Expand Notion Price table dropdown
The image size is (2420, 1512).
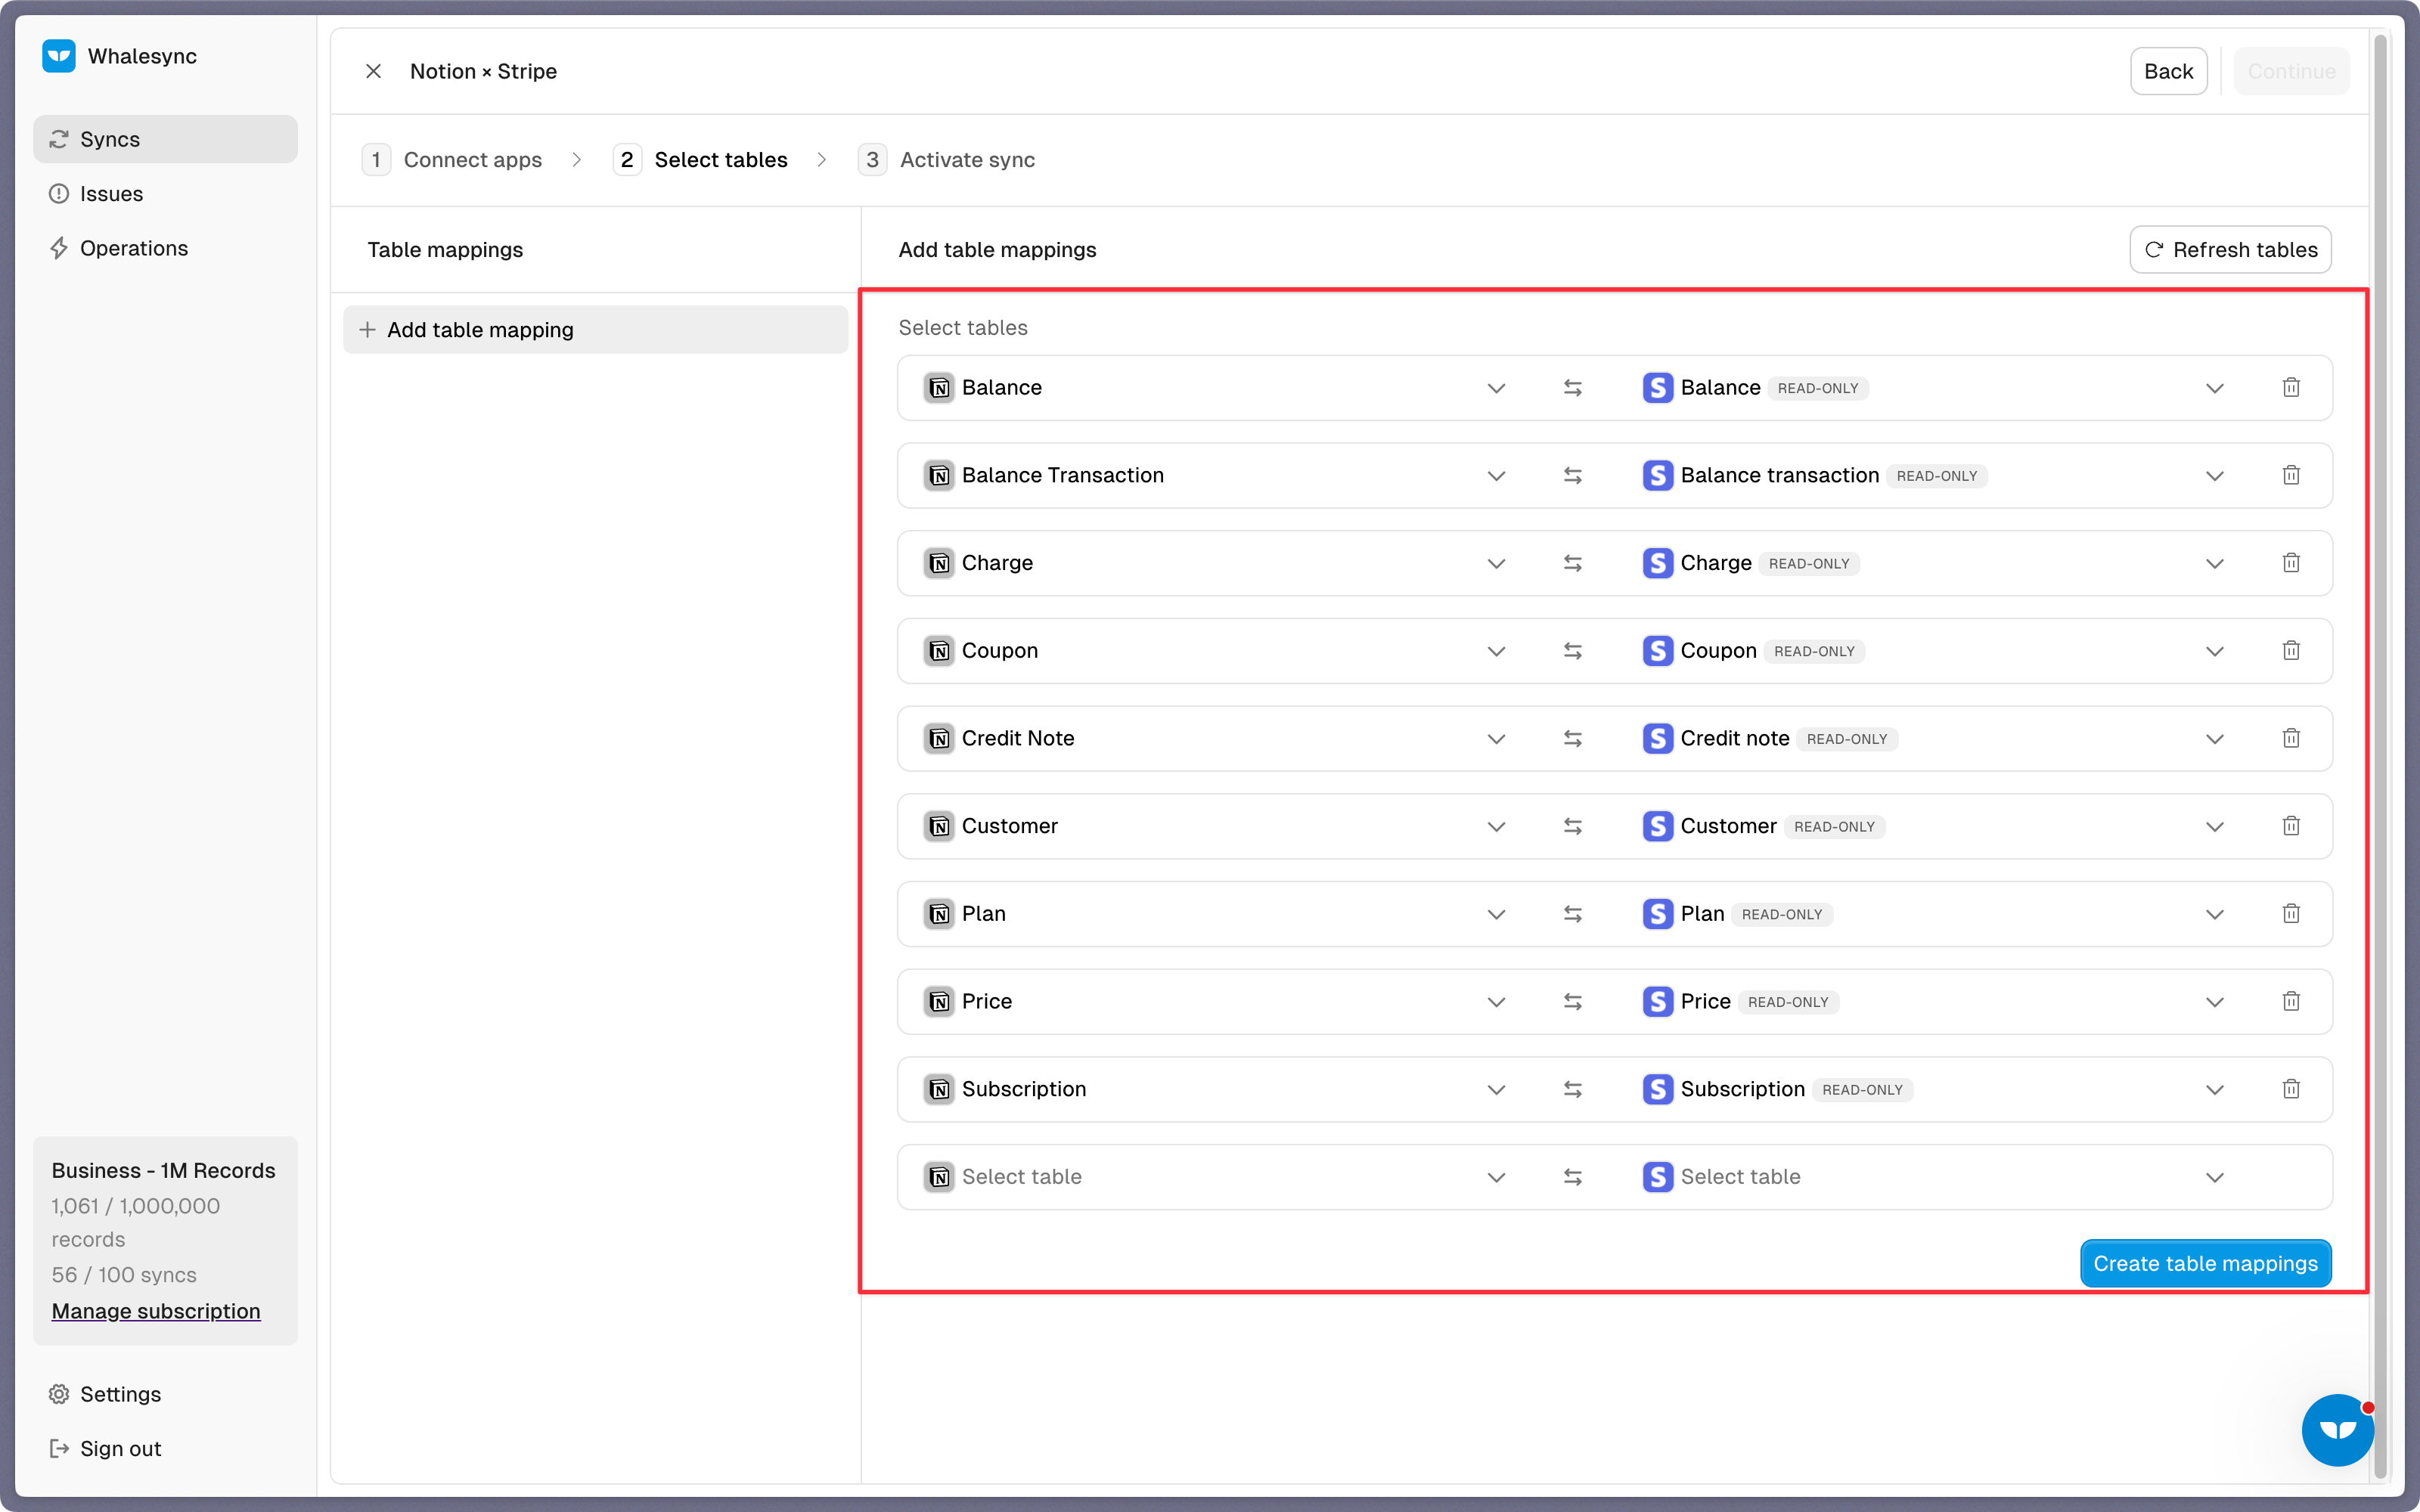click(1214, 1001)
